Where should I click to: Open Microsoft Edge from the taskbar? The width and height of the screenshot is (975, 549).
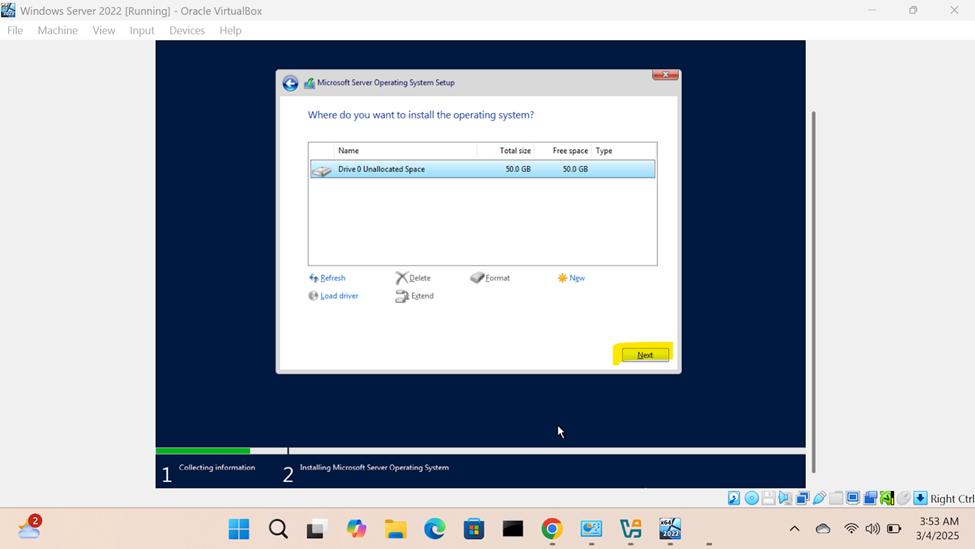[435, 529]
